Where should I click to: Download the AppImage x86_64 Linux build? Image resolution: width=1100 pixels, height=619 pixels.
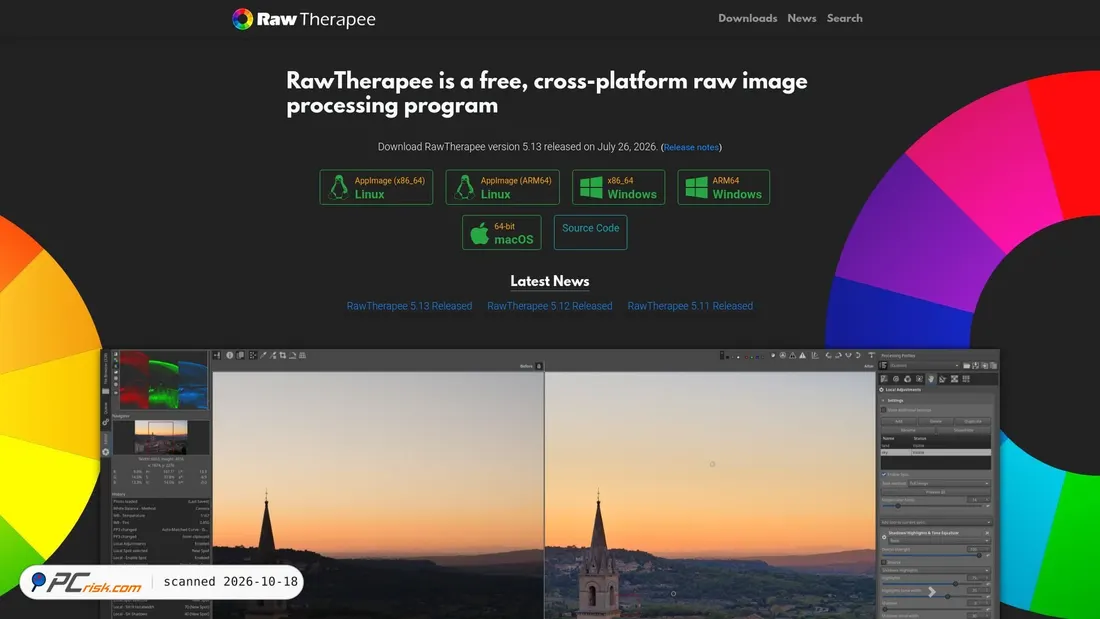376,187
